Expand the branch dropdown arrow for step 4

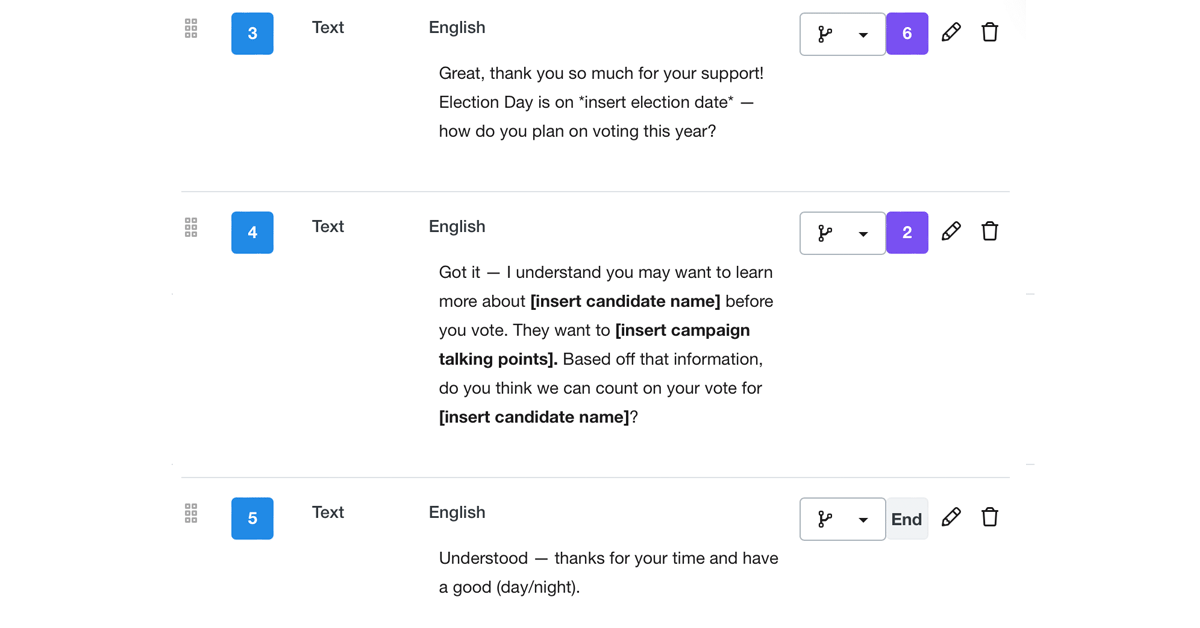(x=863, y=234)
